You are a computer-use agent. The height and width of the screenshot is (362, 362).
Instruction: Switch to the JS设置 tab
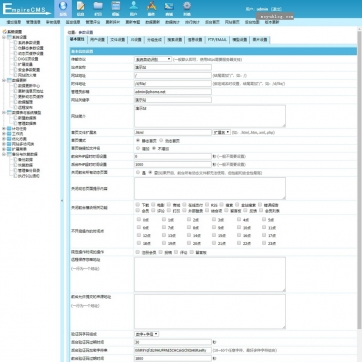click(136, 39)
